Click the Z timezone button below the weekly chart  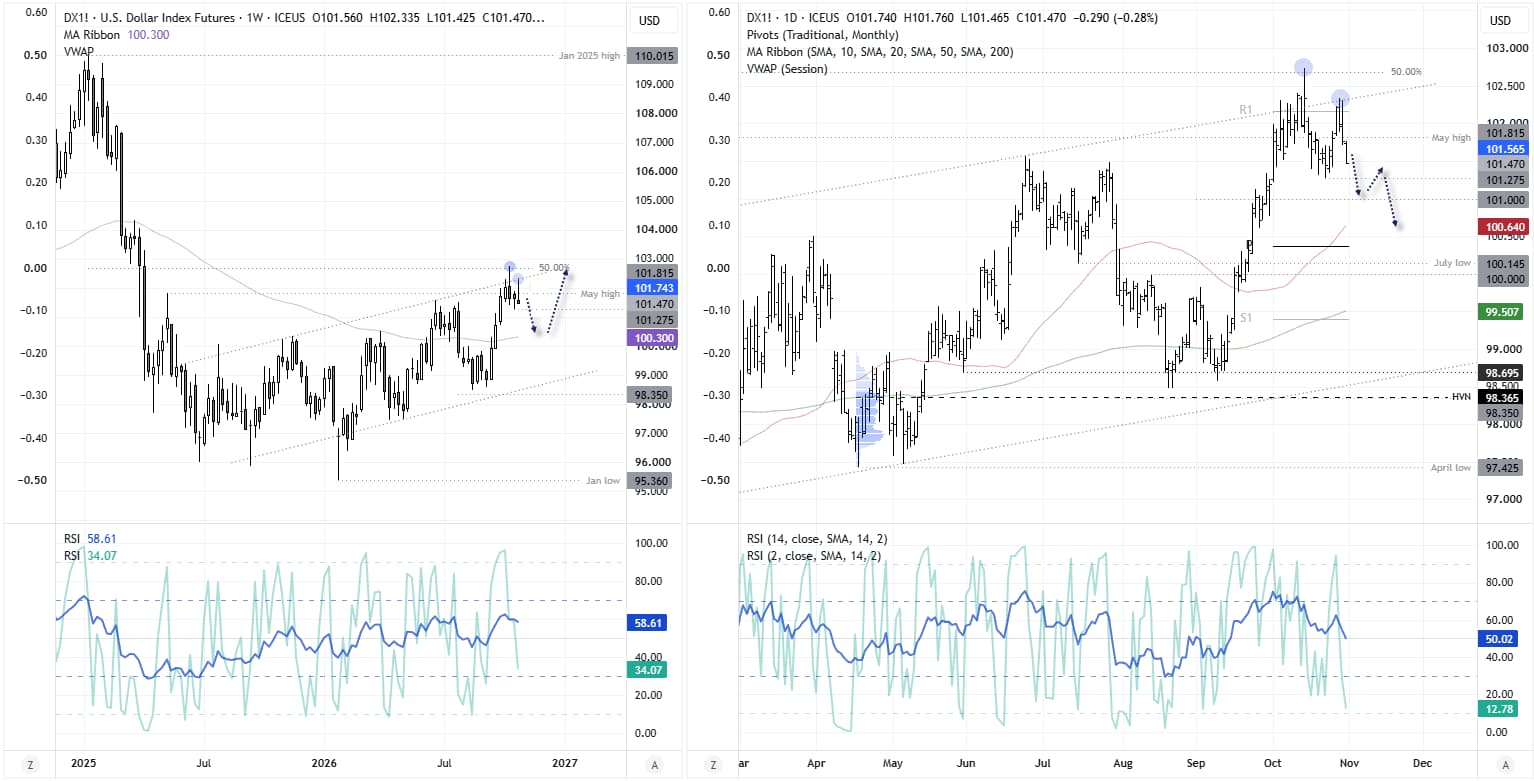30,765
